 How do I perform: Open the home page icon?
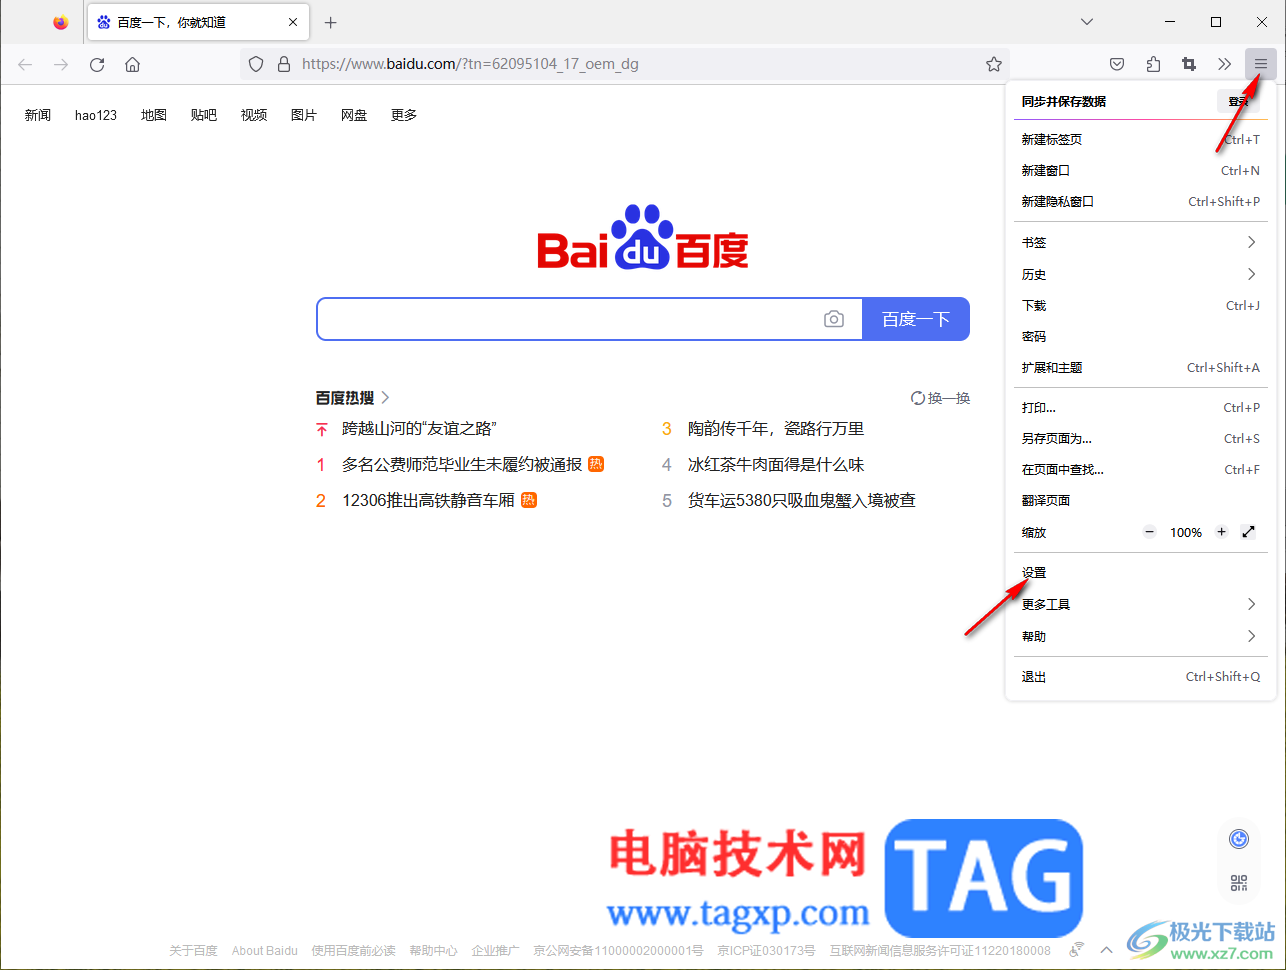click(132, 64)
